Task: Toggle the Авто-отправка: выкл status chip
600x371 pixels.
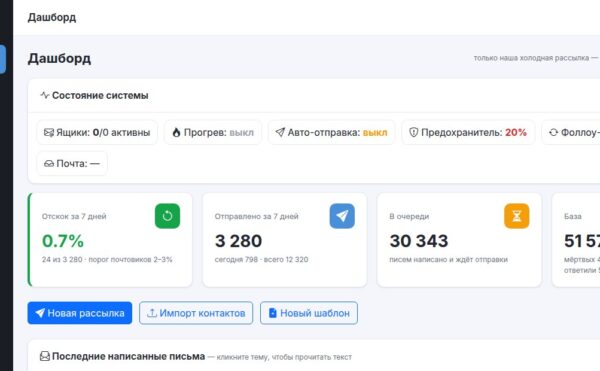Action: [331, 132]
